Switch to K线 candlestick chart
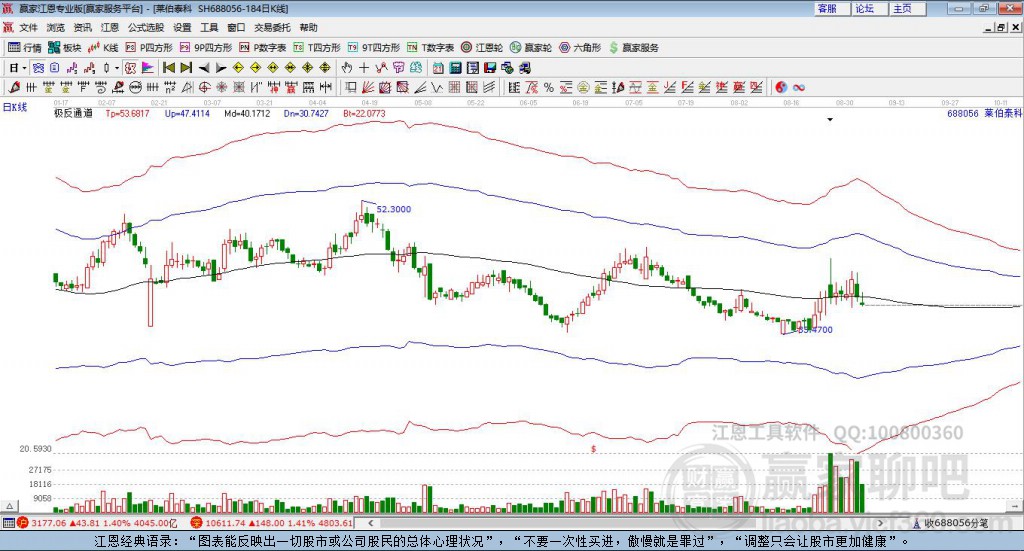The width and height of the screenshot is (1024, 551). (x=103, y=48)
